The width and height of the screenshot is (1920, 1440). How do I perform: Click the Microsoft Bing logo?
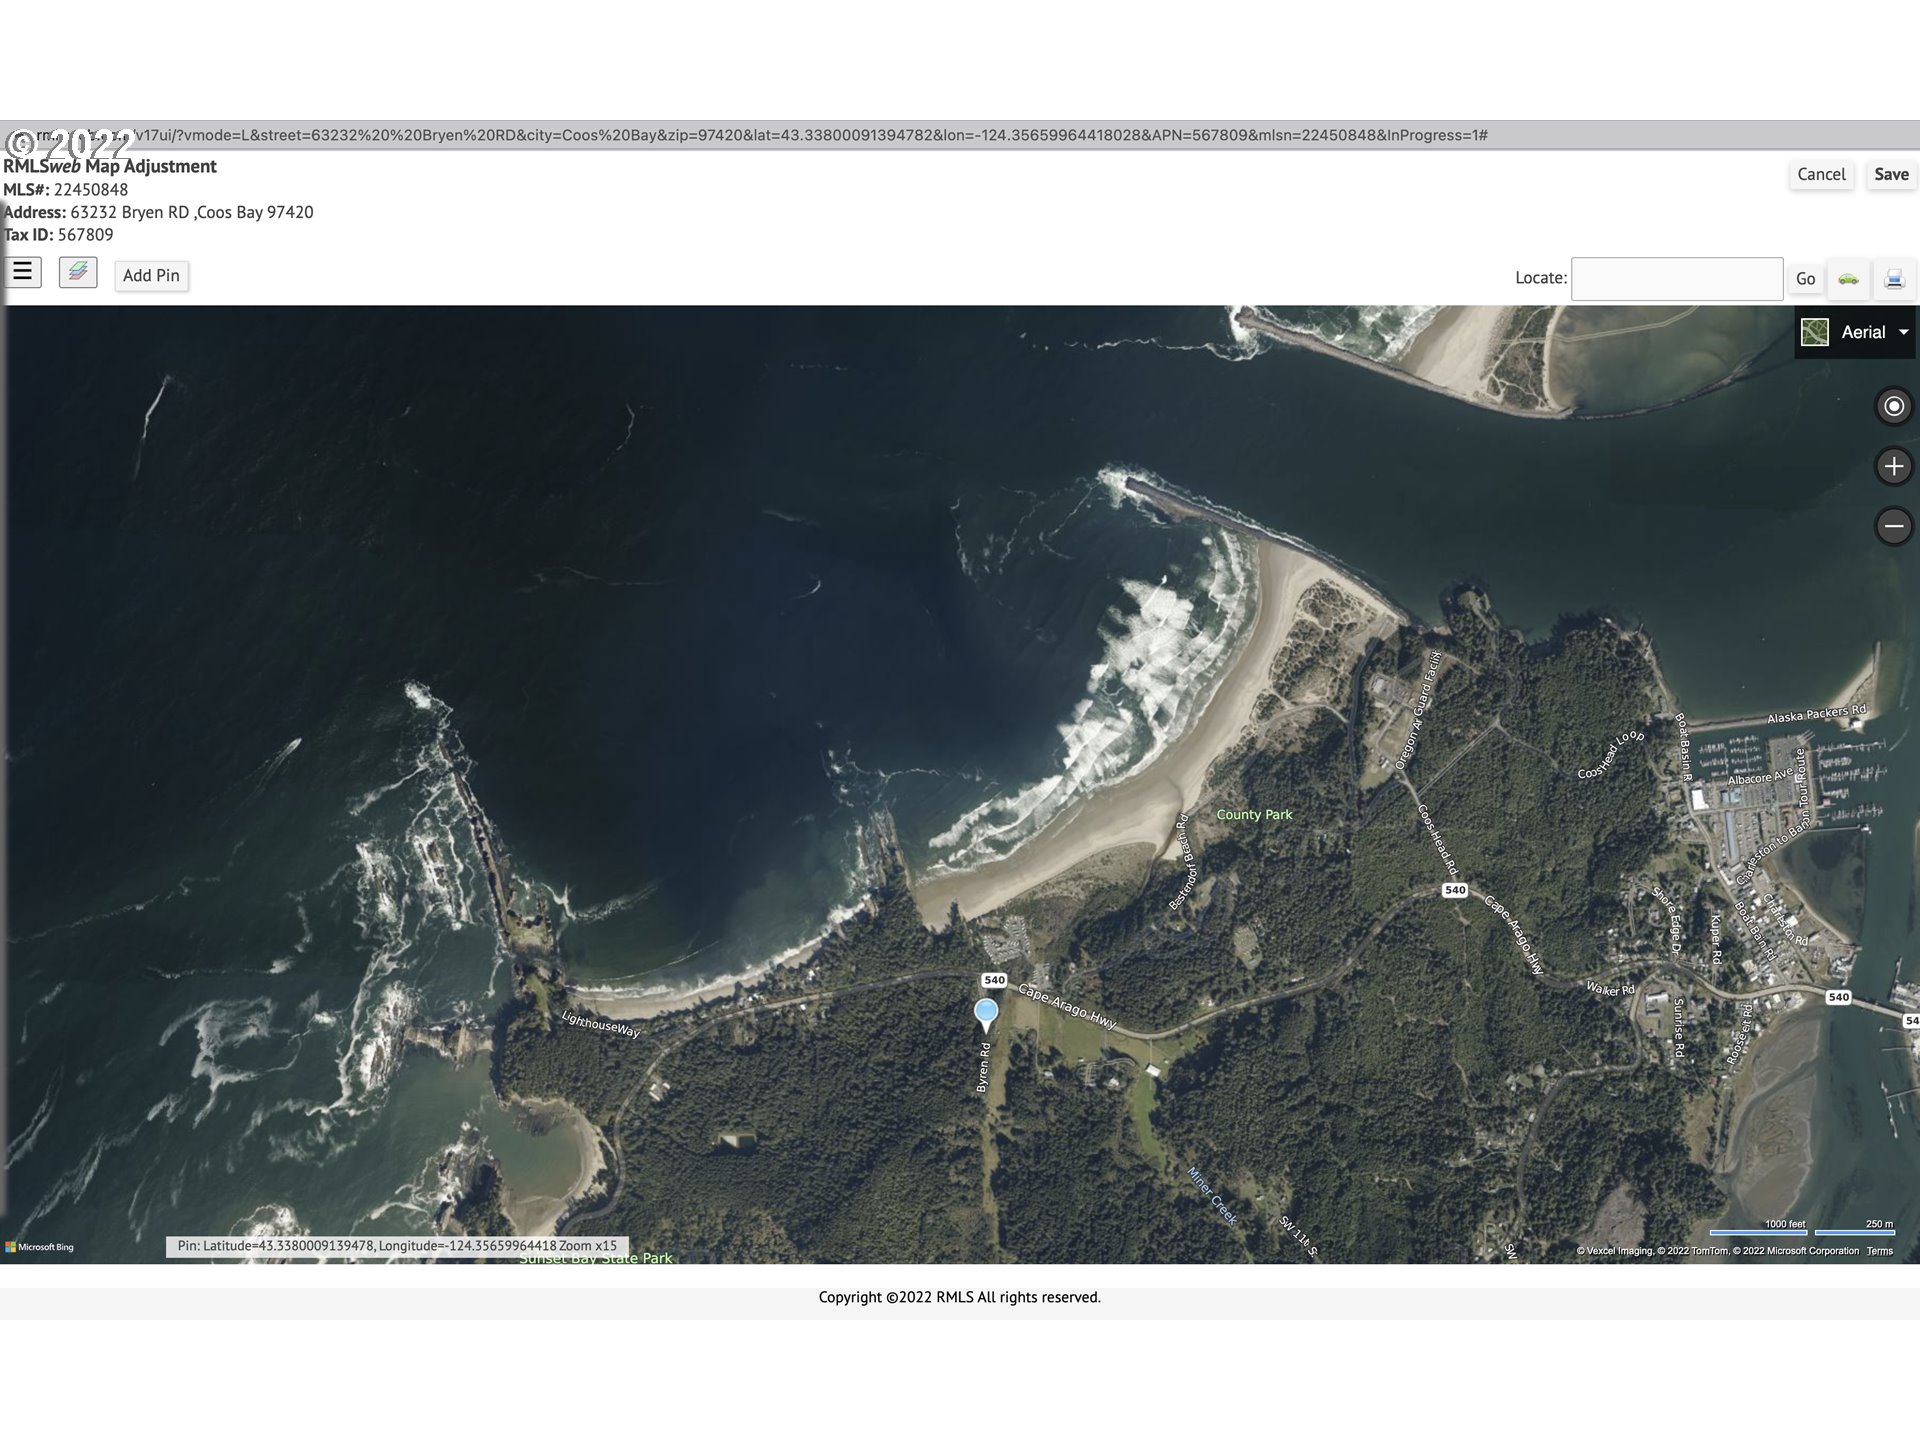pyautogui.click(x=40, y=1247)
